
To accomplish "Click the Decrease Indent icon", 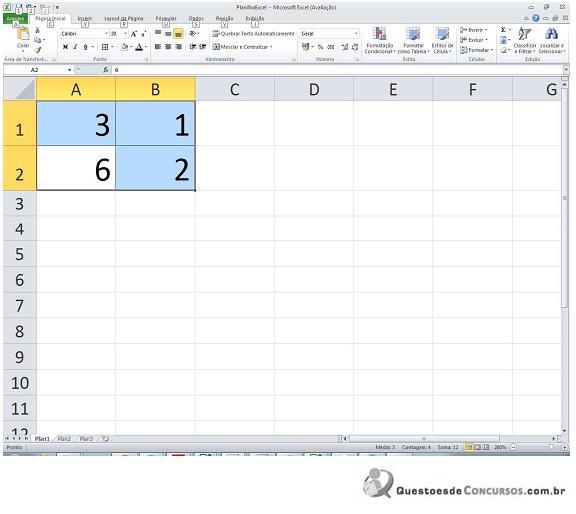I will [192, 47].
